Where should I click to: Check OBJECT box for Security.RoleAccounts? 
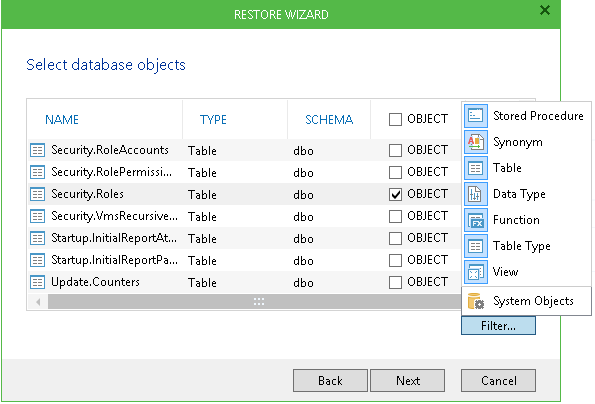[395, 150]
